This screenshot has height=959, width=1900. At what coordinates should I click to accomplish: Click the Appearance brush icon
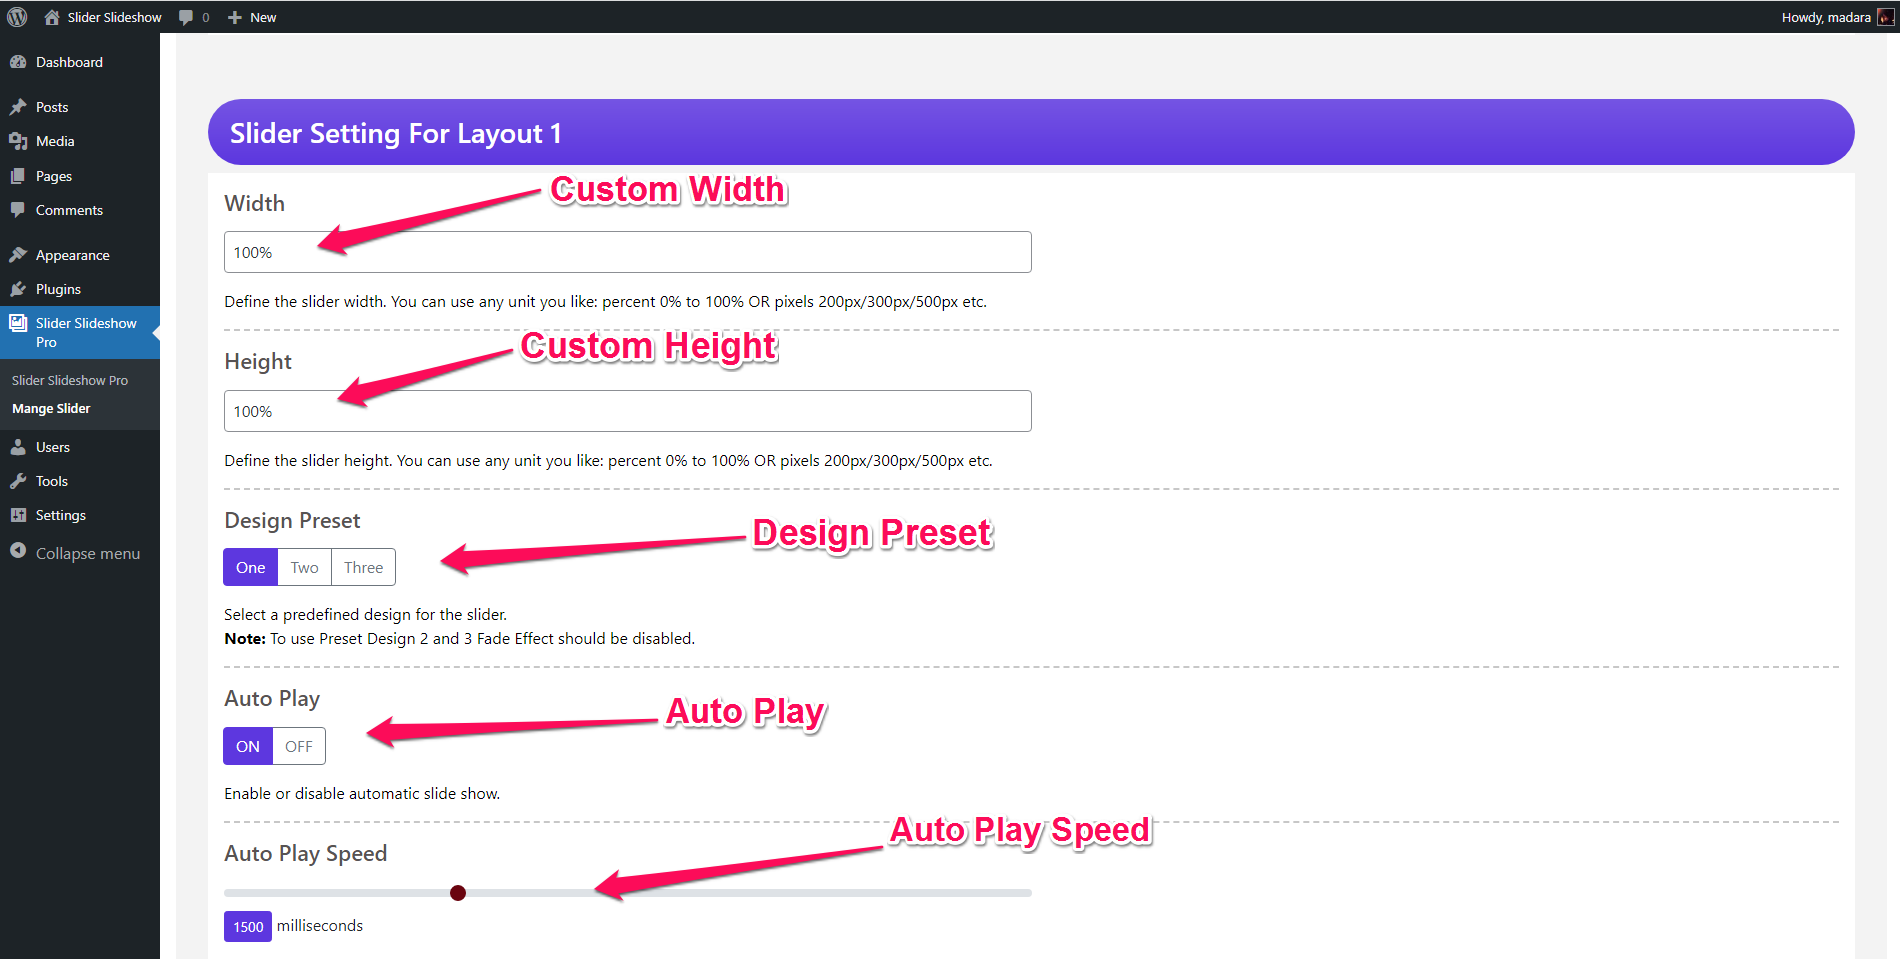[18, 255]
